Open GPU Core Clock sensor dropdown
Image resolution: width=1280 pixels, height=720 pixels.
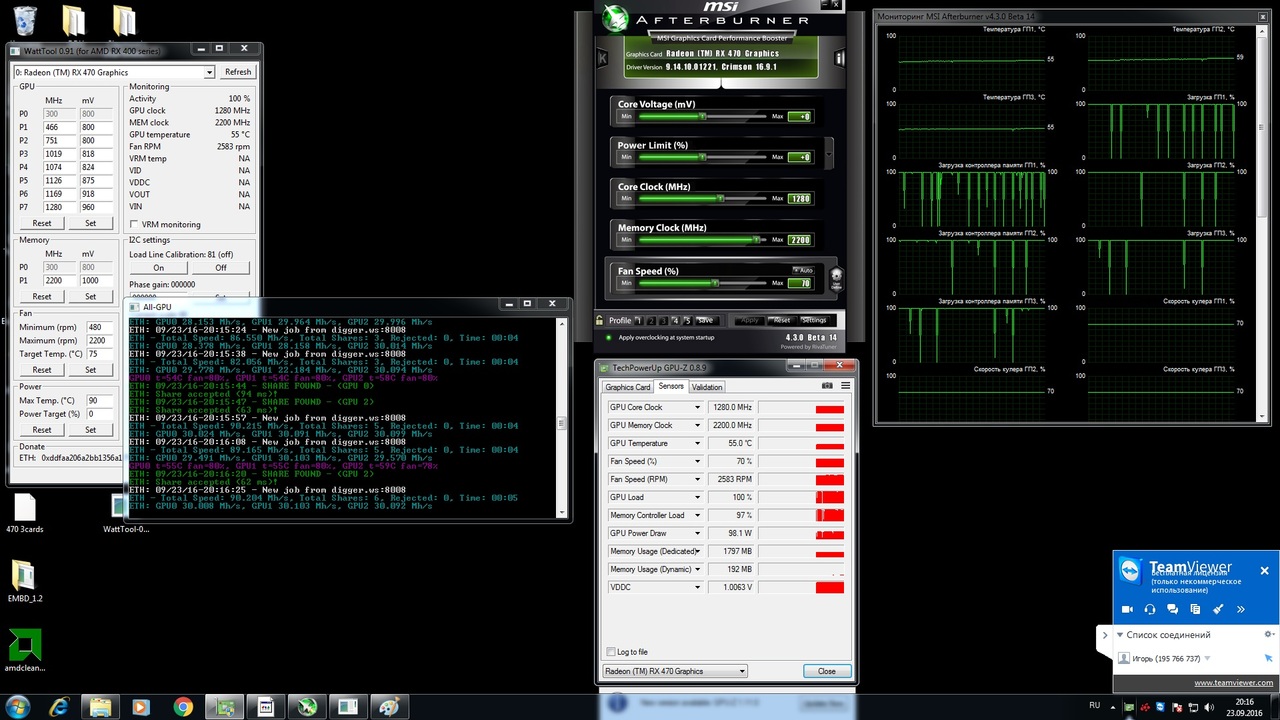tap(697, 407)
